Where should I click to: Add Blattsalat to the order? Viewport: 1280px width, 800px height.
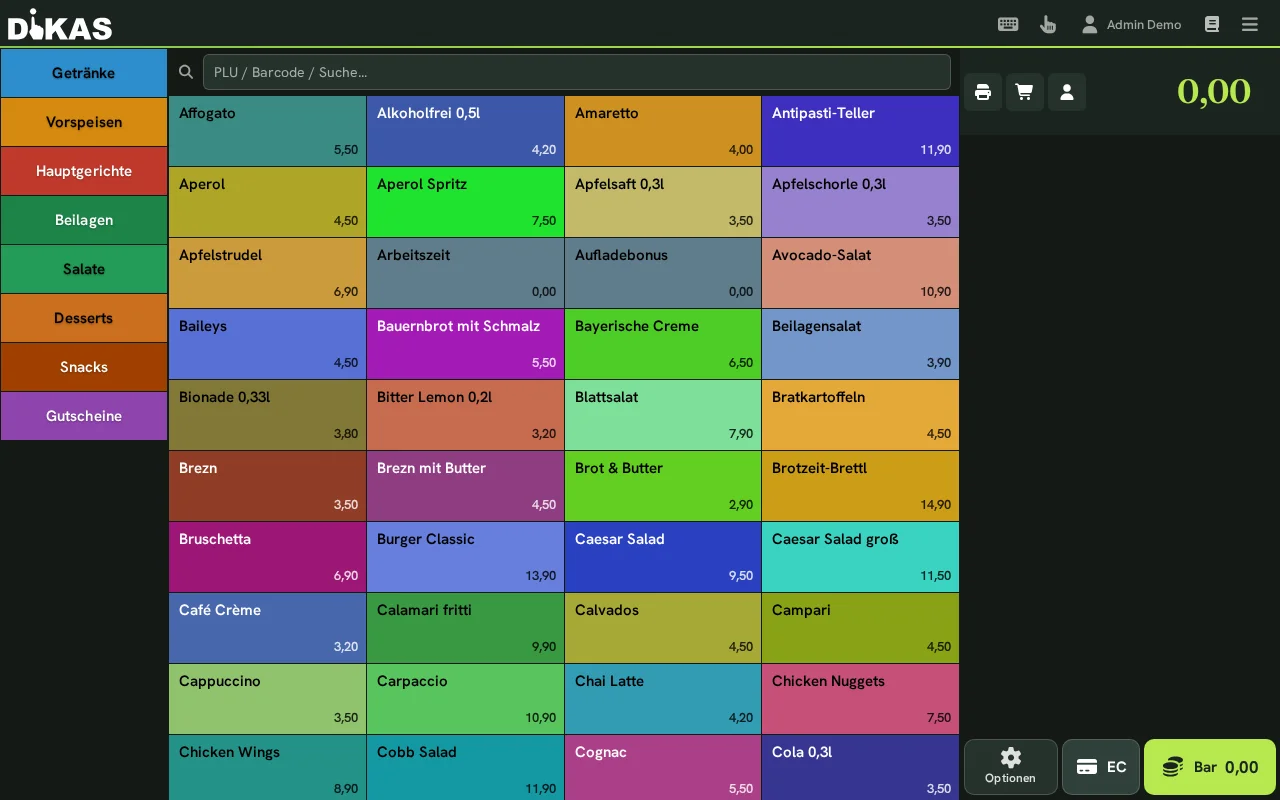[663, 415]
